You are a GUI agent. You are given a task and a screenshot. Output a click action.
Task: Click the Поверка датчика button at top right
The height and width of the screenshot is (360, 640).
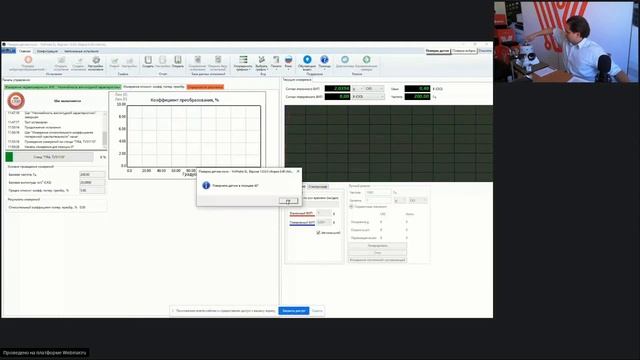pos(438,51)
